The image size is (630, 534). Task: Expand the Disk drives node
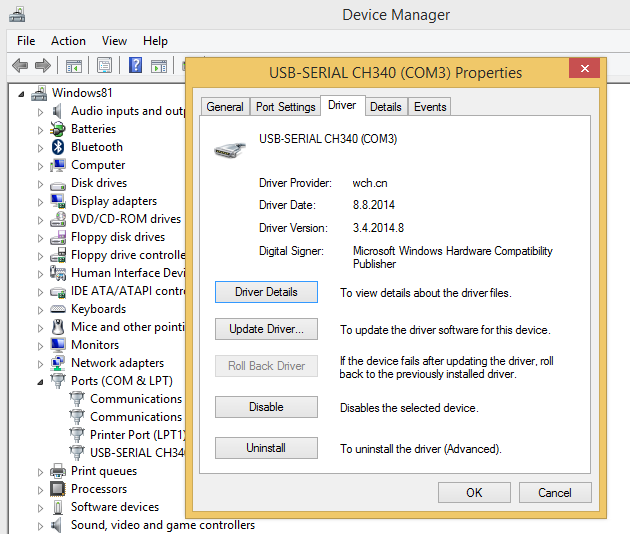click(x=40, y=184)
